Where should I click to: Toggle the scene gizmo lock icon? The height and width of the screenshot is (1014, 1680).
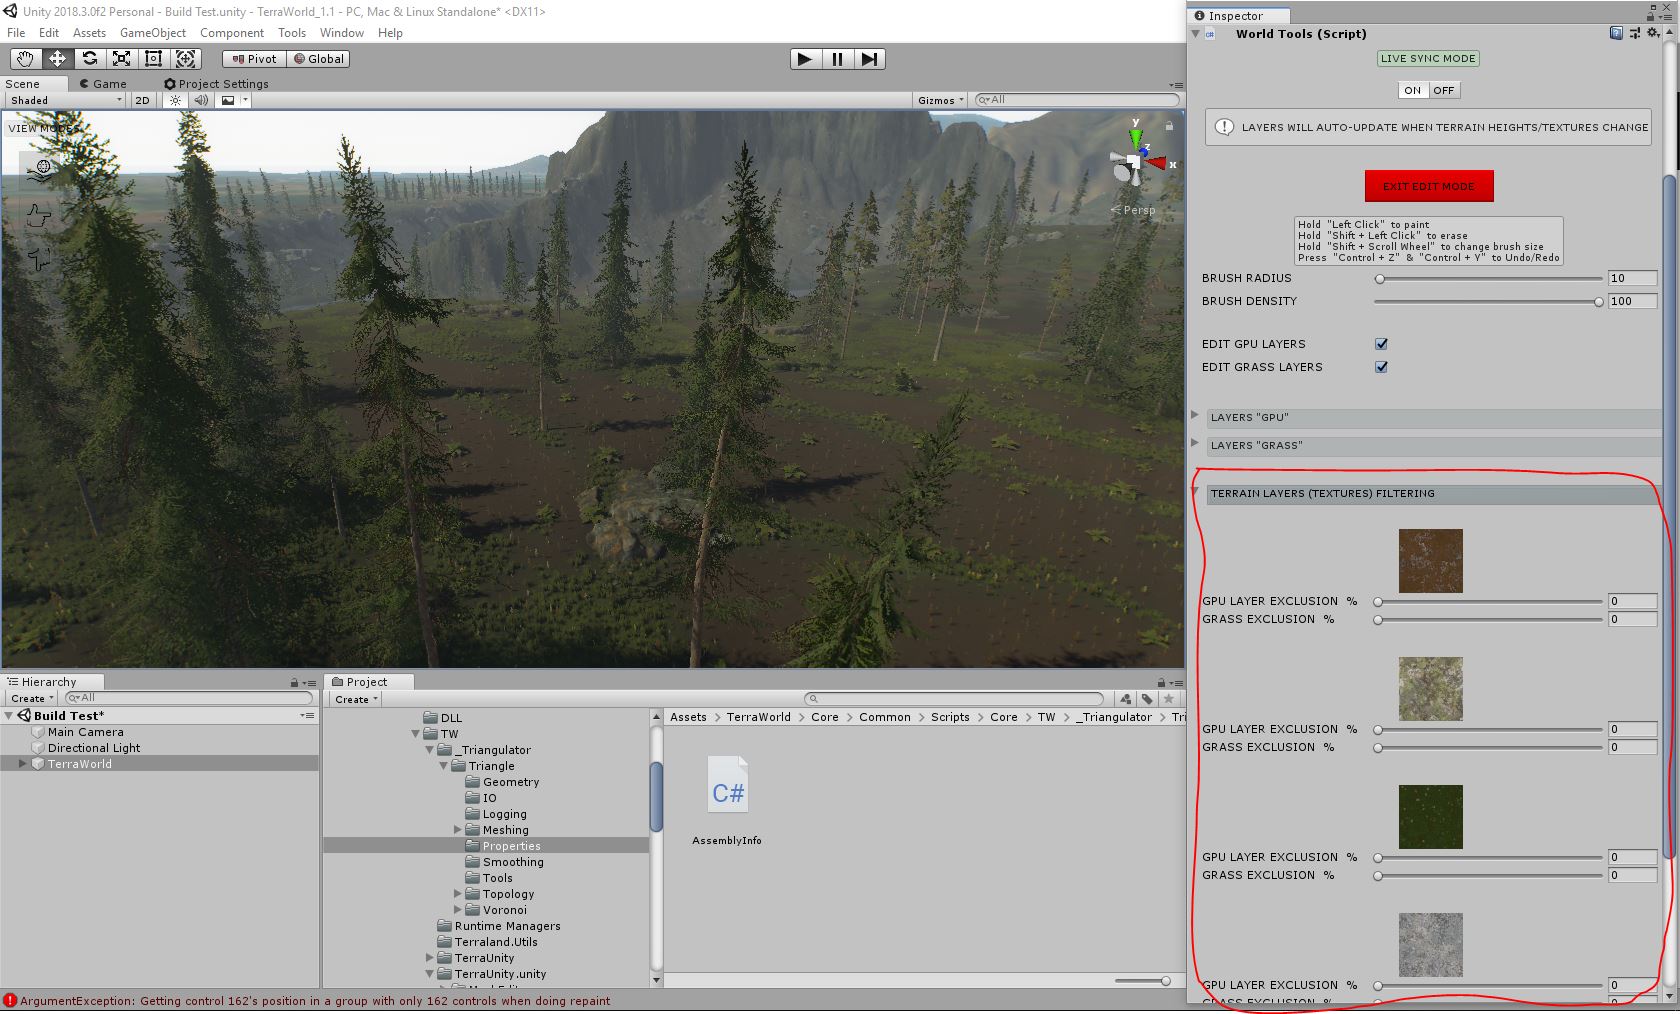click(x=1168, y=126)
